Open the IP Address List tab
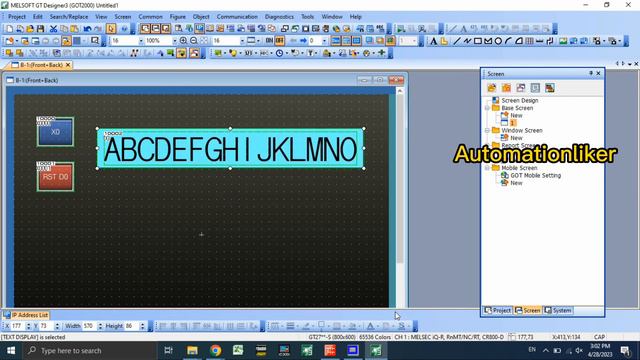The height and width of the screenshot is (360, 640). pyautogui.click(x=26, y=315)
